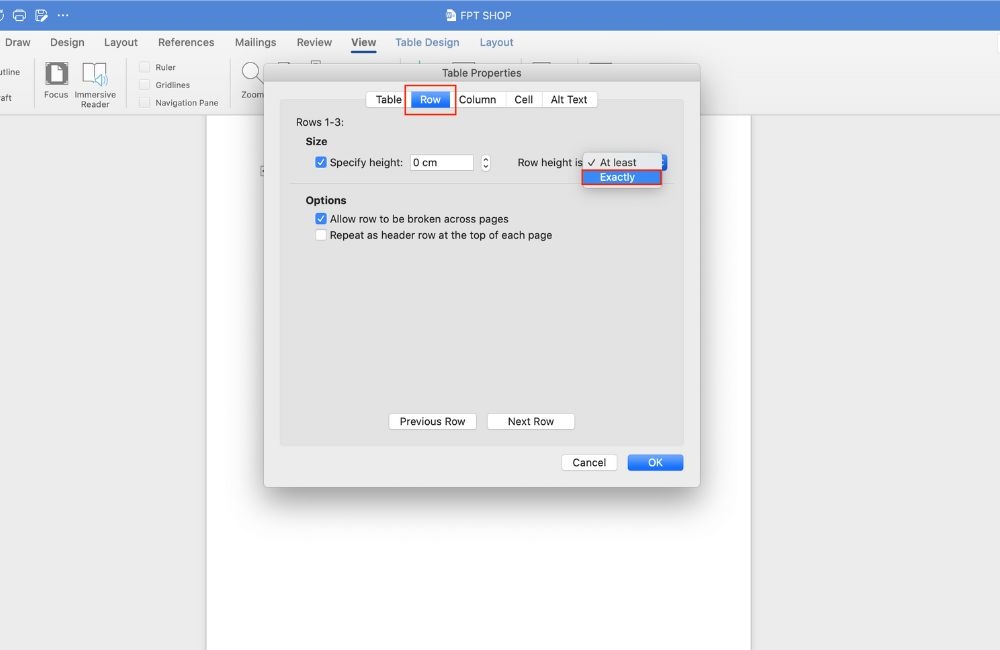1000x650 pixels.
Task: Enable Repeat as header row checkbox
Action: [321, 235]
